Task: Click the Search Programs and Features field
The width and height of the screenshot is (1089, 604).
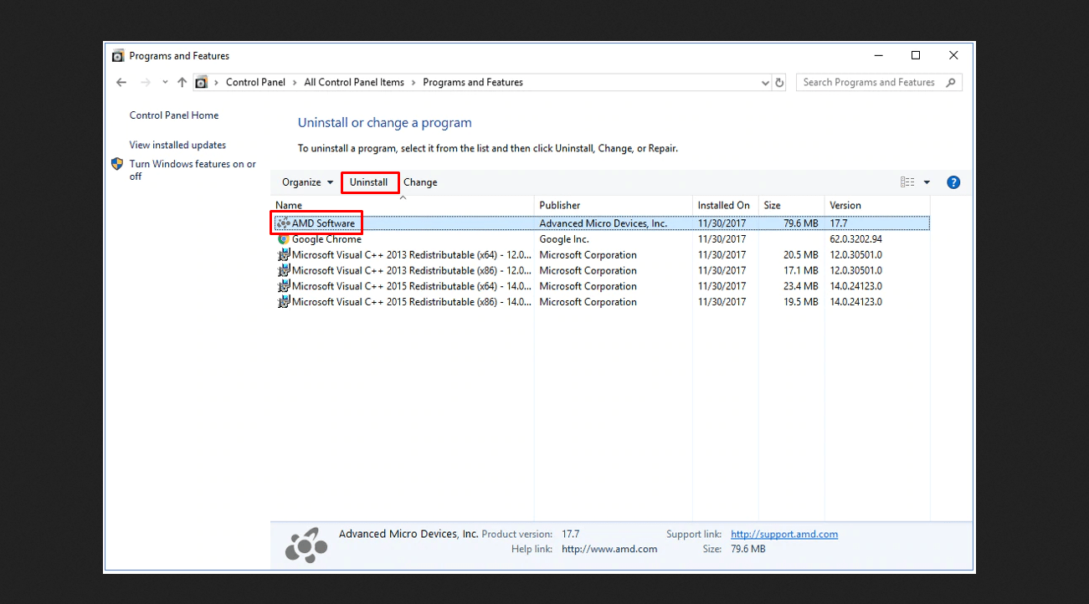Action: (x=879, y=82)
